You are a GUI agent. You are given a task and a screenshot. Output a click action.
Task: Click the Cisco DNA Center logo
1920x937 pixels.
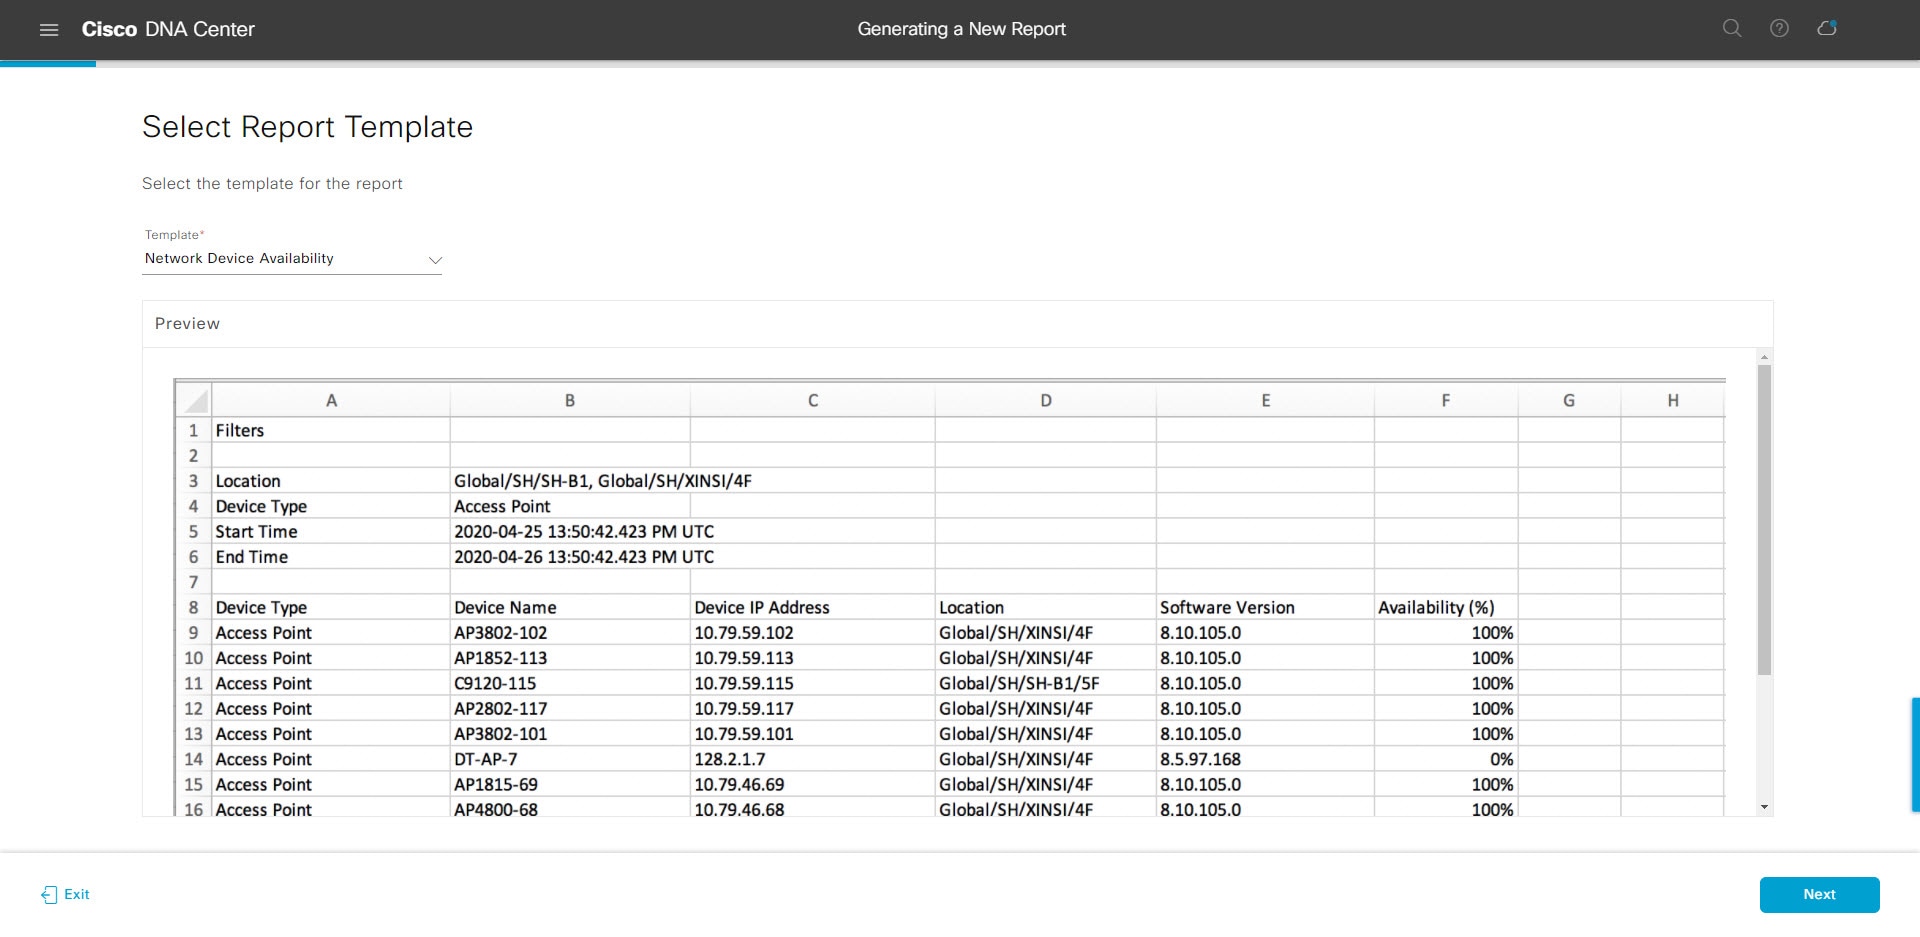coord(168,29)
